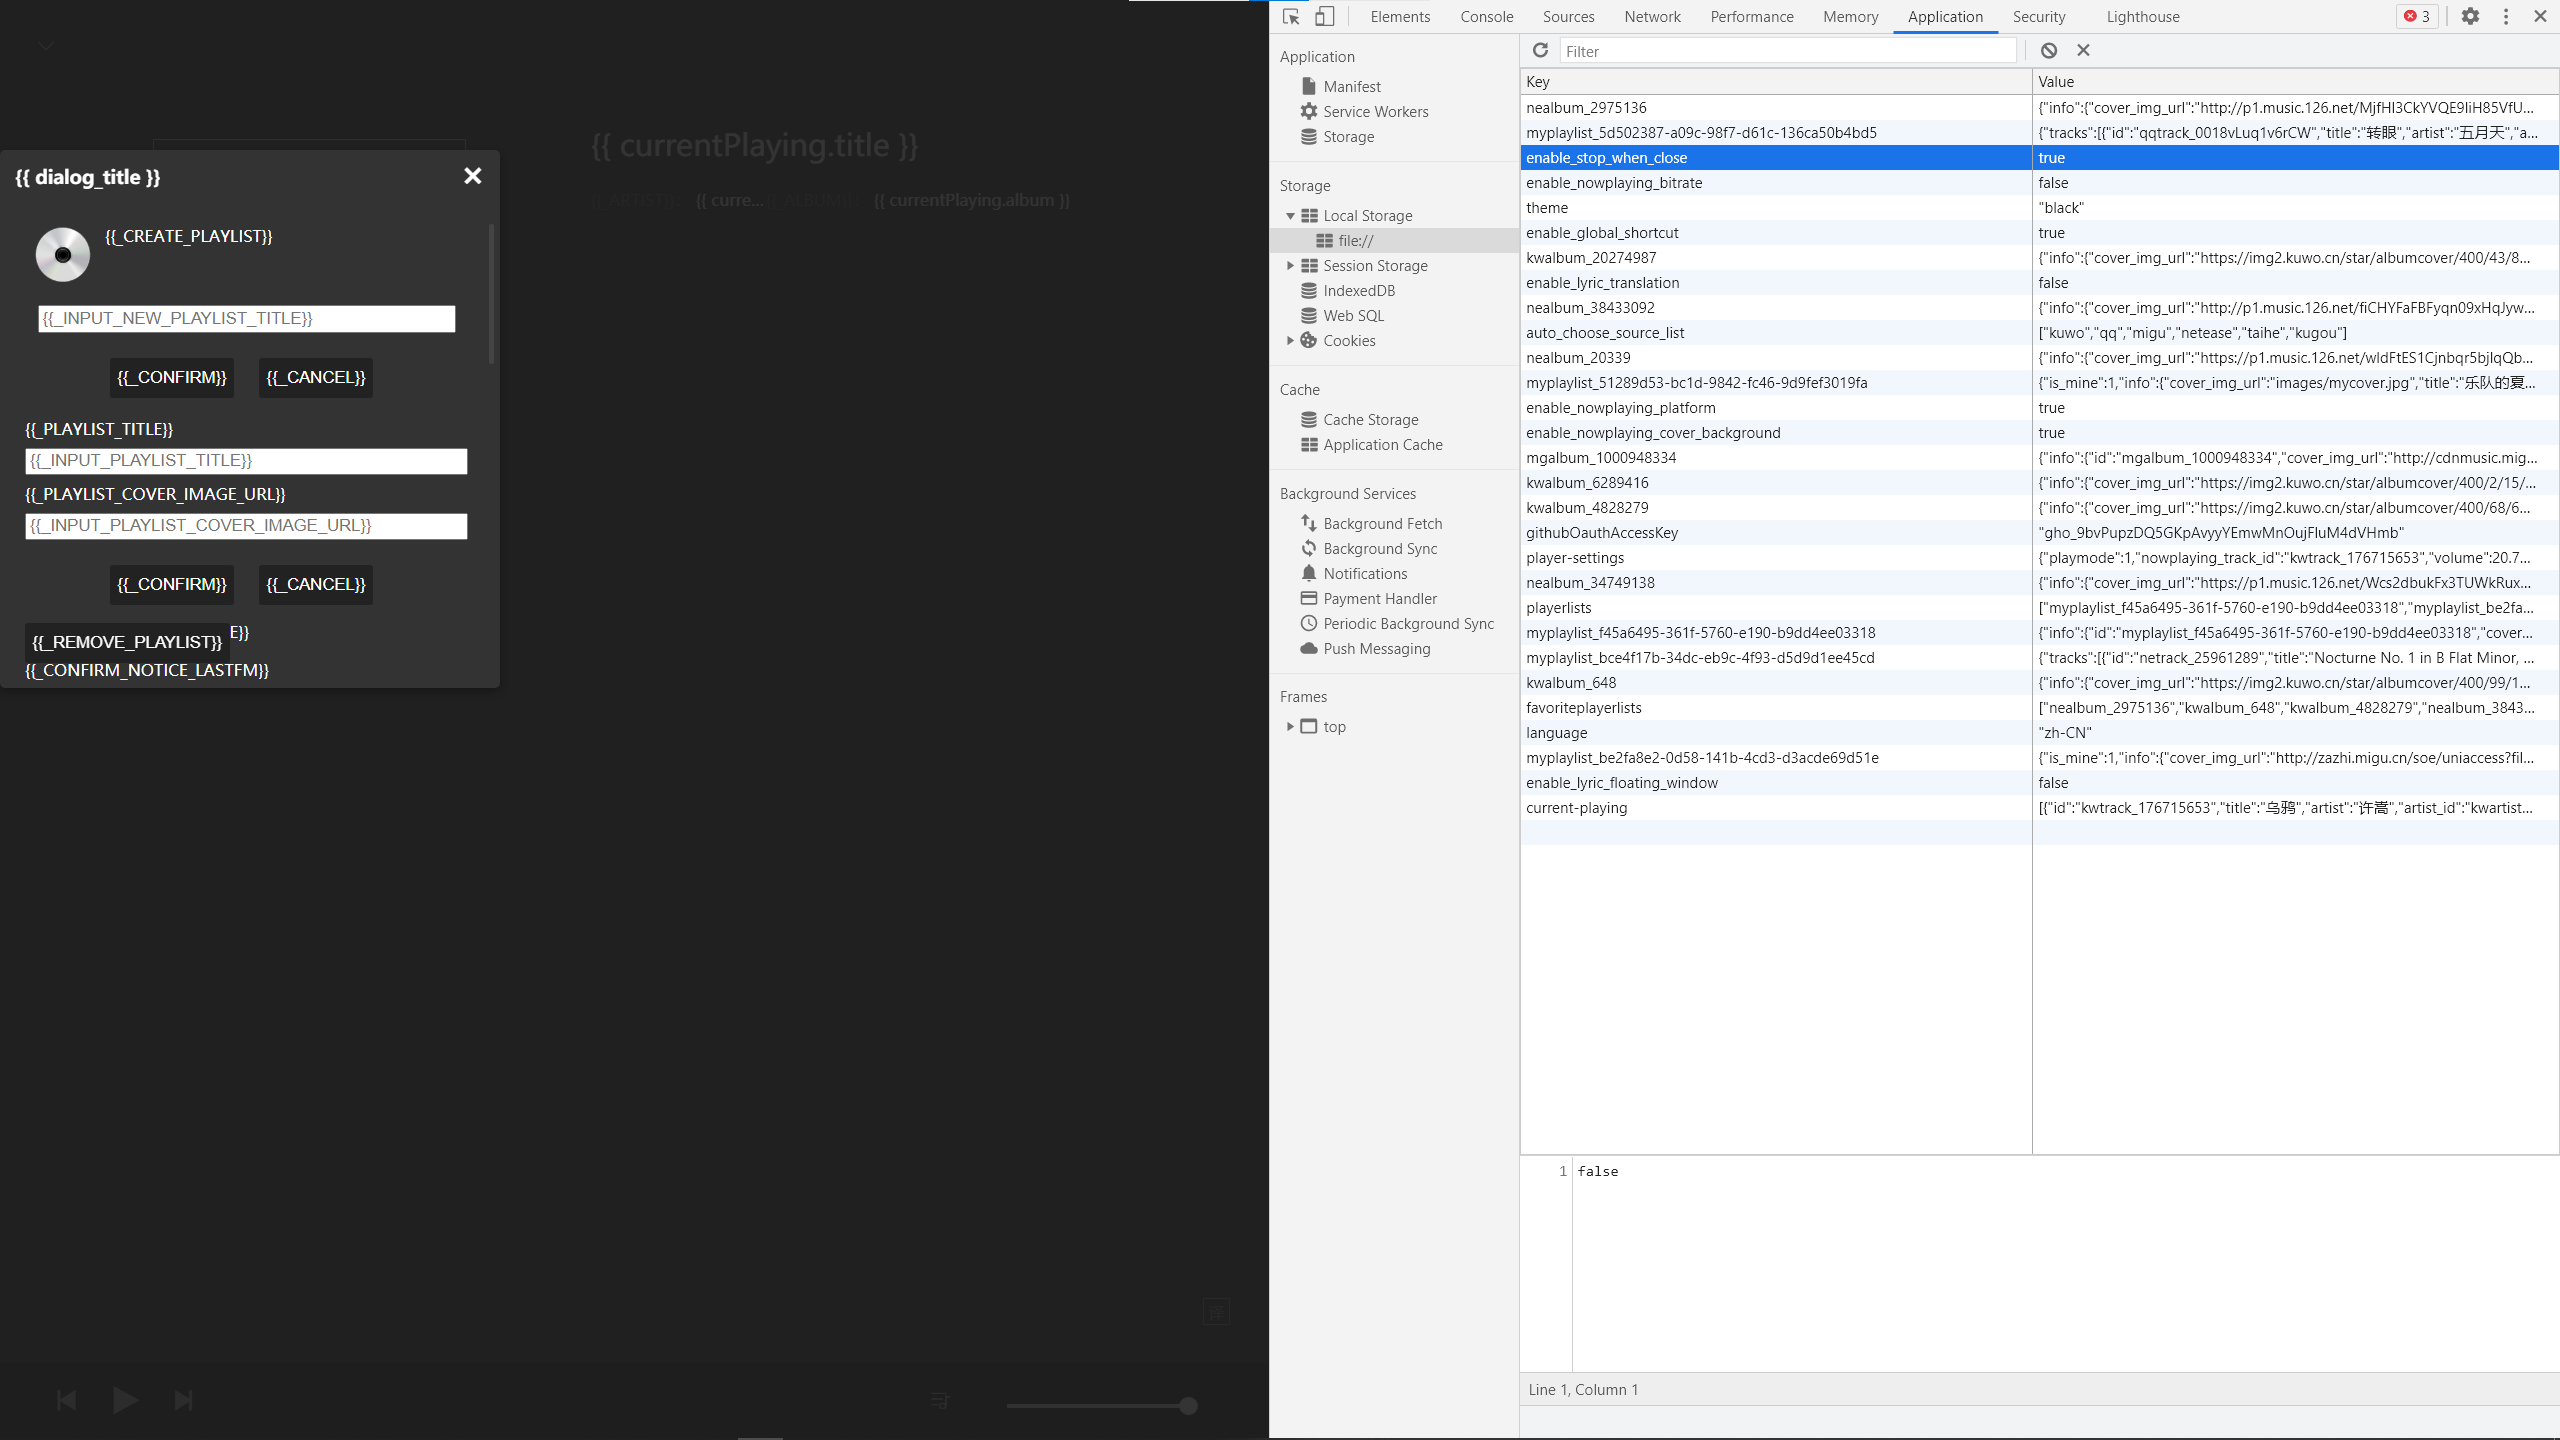
Task: Click the REMOVE_PLAYLIST button
Action: (x=127, y=642)
